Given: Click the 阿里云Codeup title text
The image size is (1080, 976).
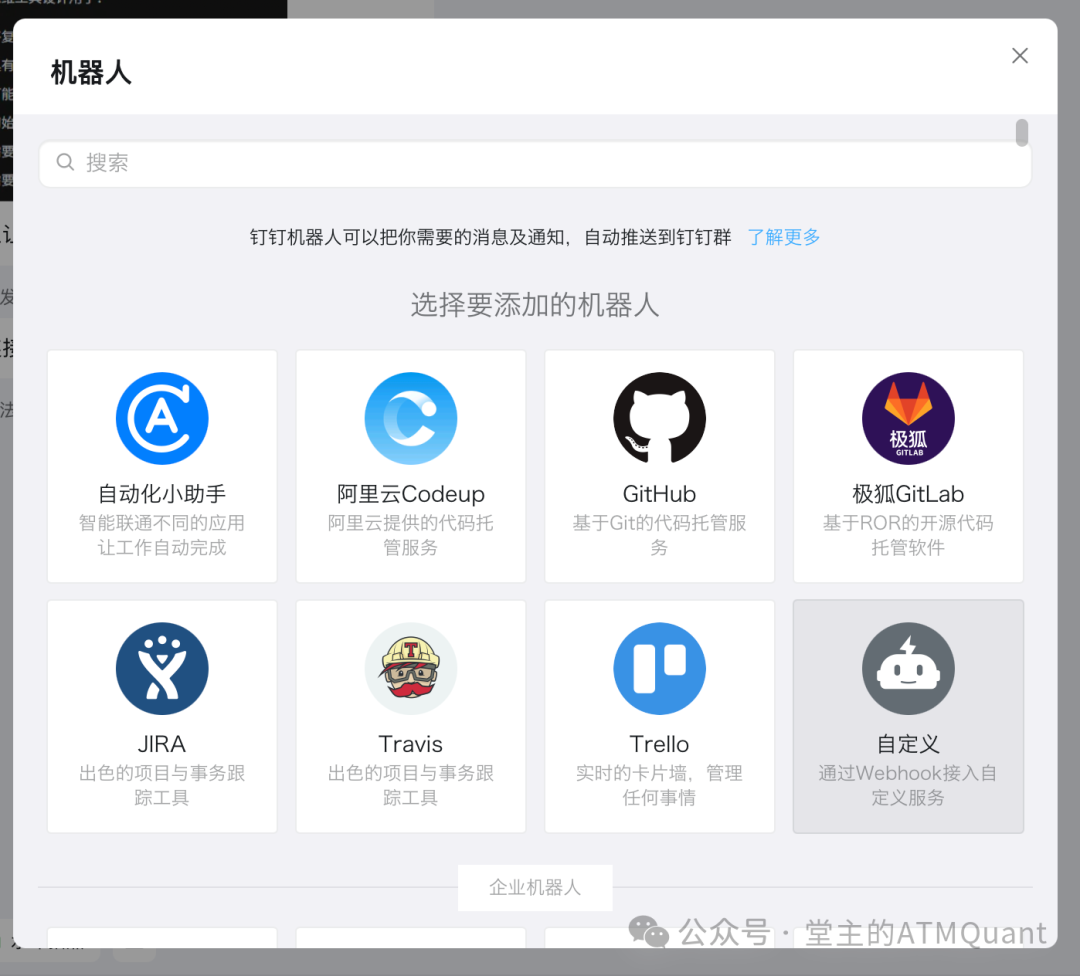Looking at the screenshot, I should tap(411, 494).
